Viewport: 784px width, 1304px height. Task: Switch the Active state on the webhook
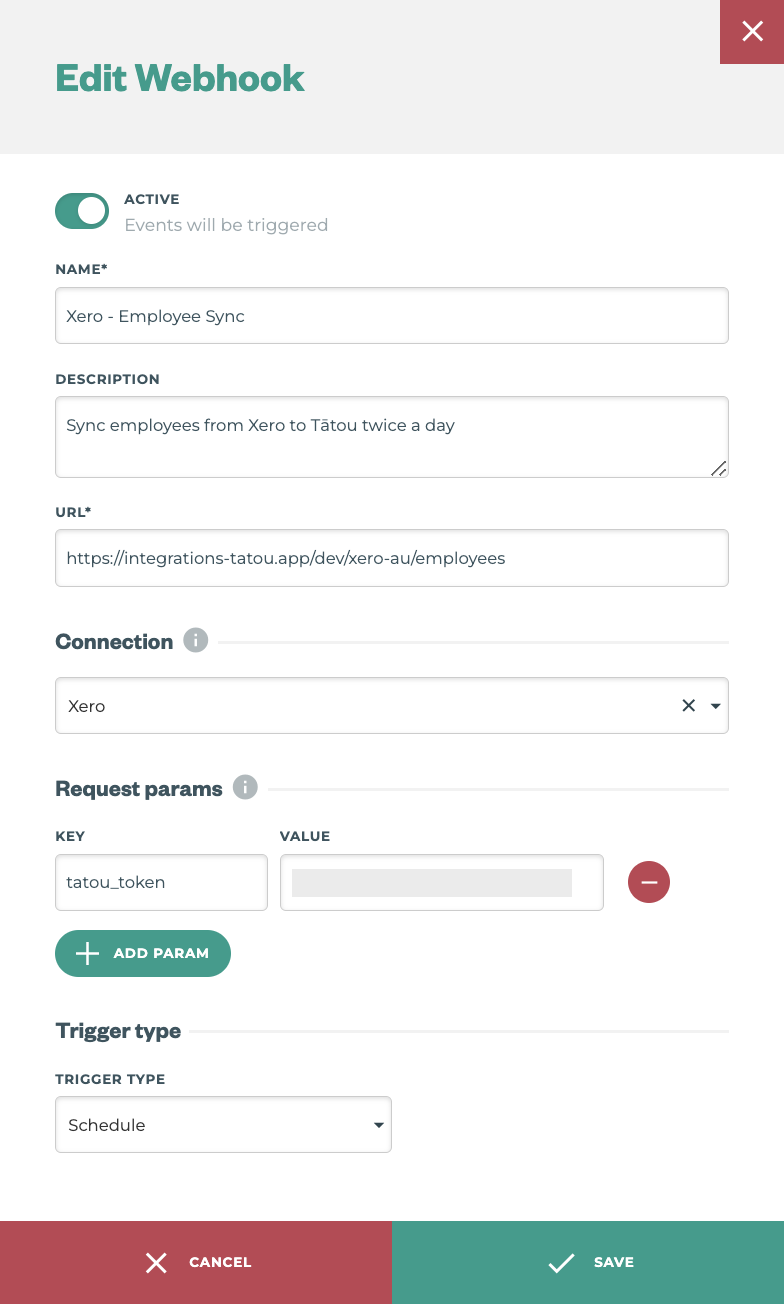pyautogui.click(x=81, y=210)
